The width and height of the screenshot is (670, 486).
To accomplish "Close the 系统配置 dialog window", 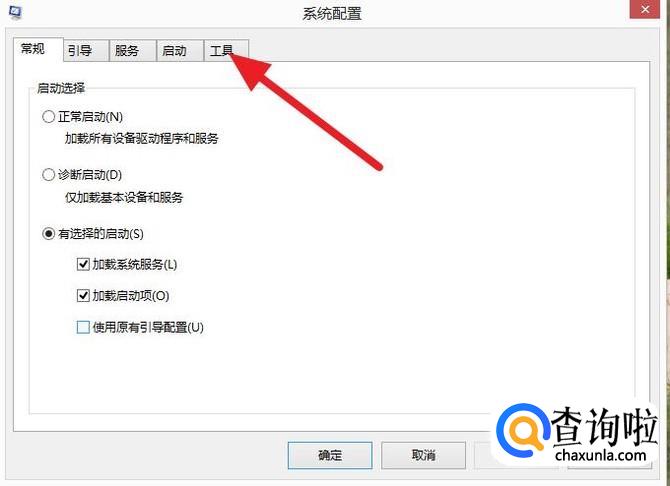I will [x=645, y=9].
